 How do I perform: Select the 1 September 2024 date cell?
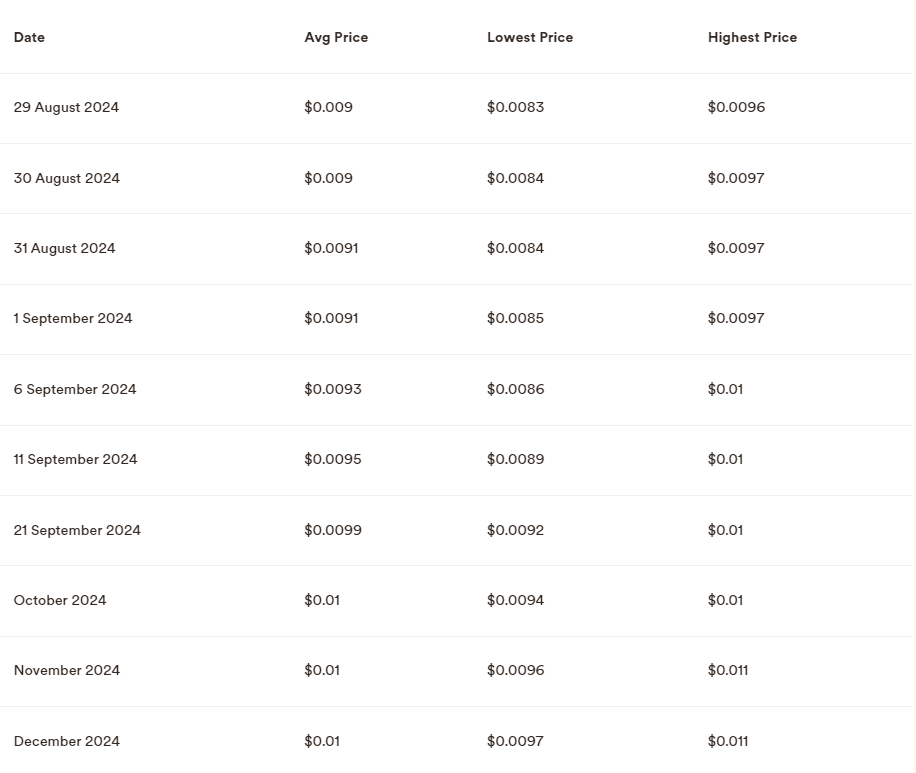[73, 319]
